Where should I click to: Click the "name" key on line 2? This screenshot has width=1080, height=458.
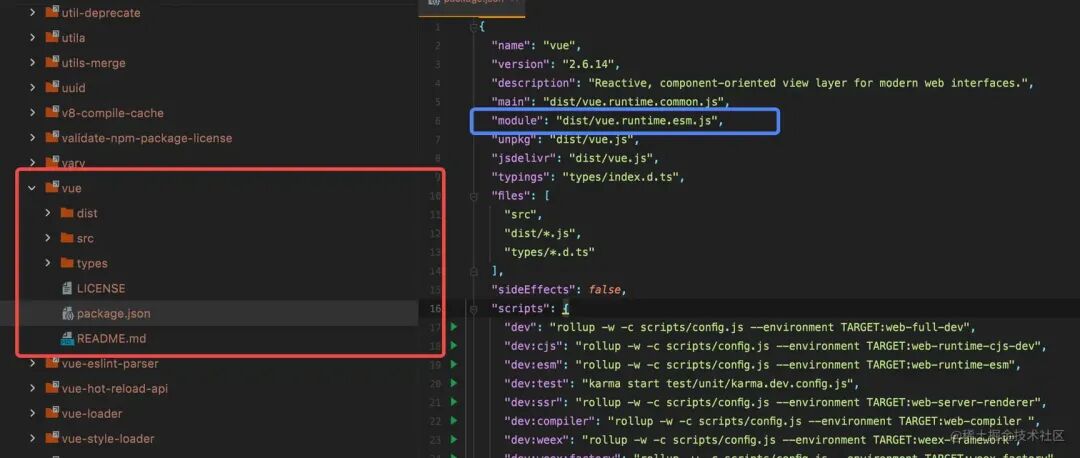pyautogui.click(x=510, y=46)
